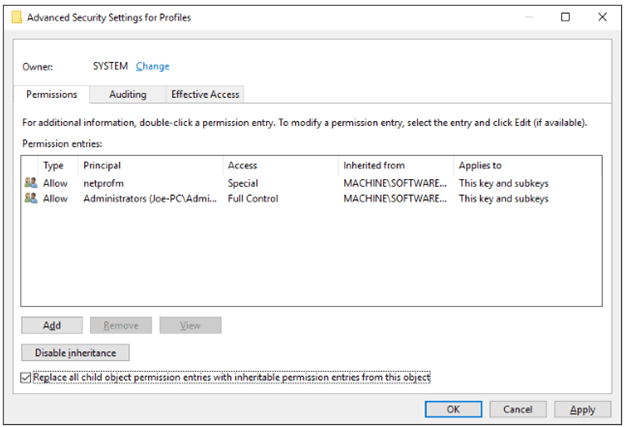Viewport: 624px width, 427px height.
Task: Click Disable inheritance button
Action: 75,353
